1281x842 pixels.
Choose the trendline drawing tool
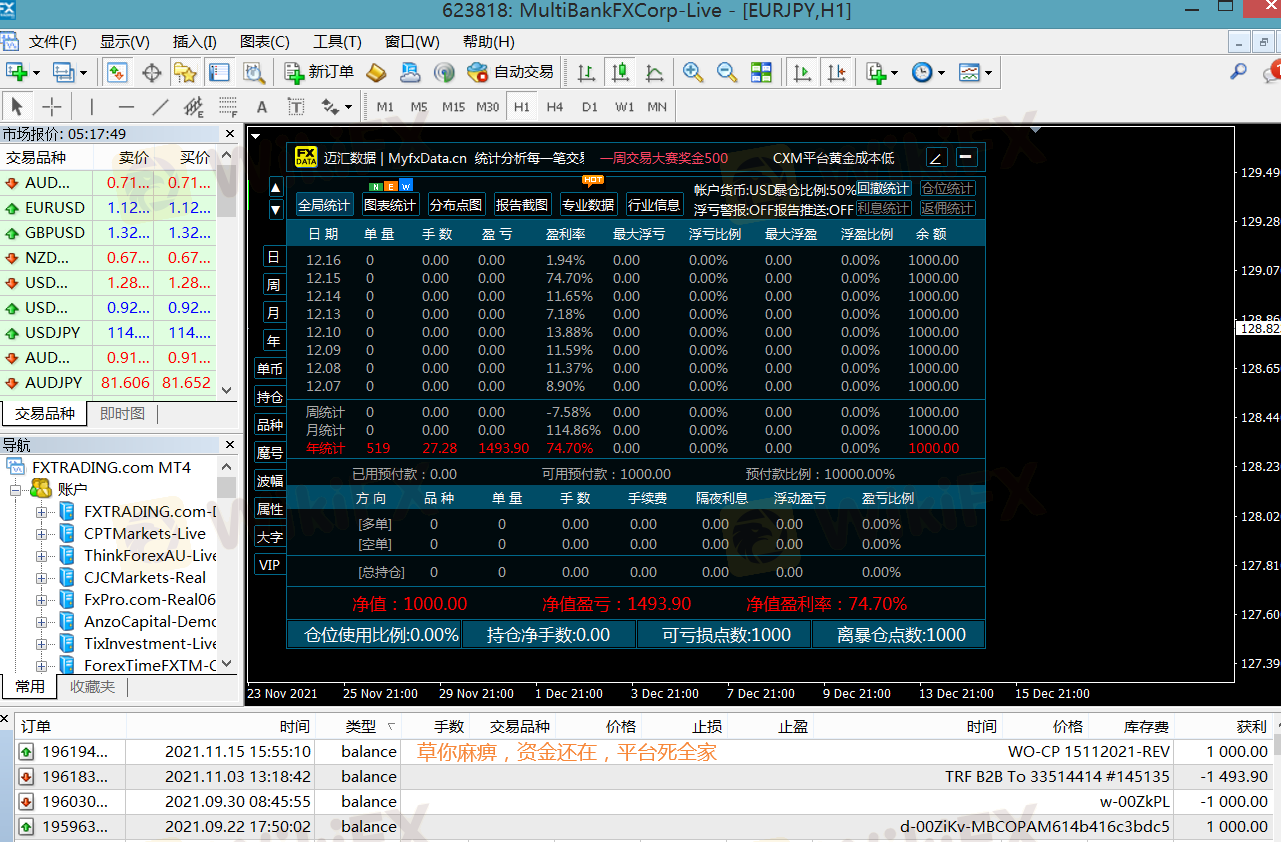point(160,107)
